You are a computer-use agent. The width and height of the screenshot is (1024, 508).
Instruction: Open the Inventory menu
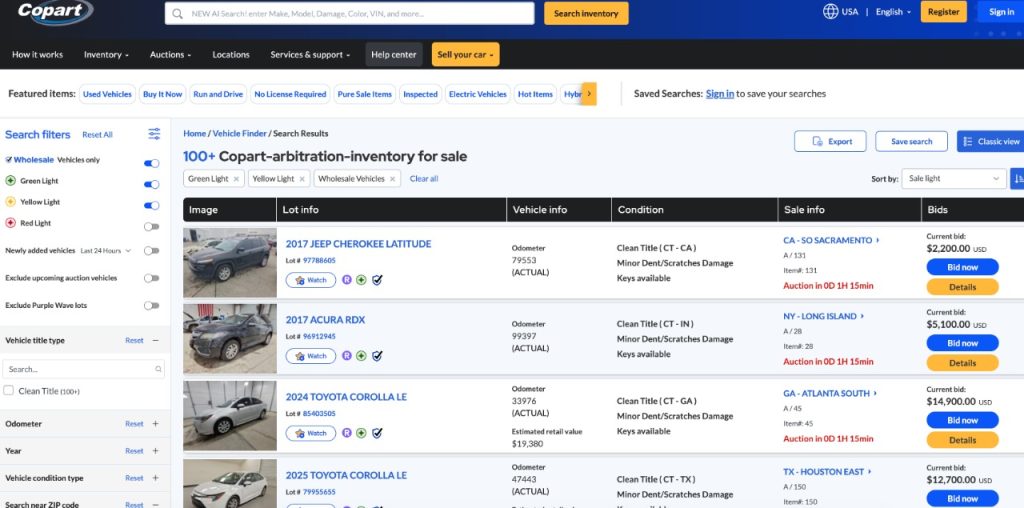tap(106, 55)
